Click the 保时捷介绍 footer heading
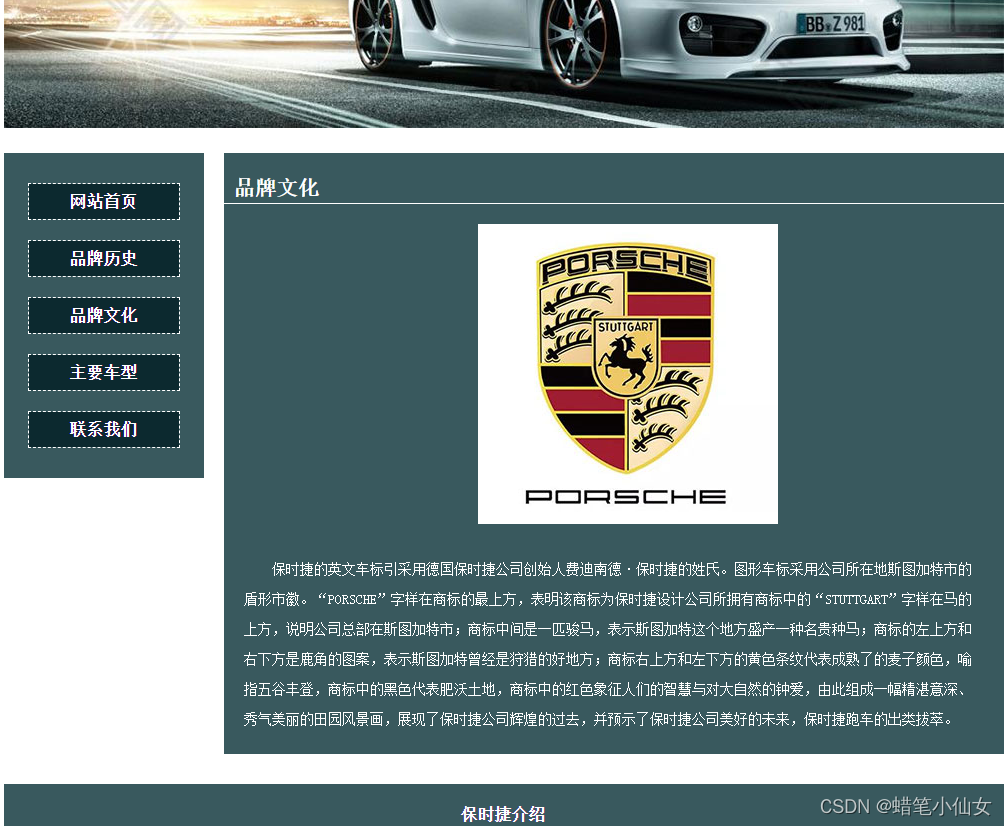1008x826 pixels. pos(503,814)
